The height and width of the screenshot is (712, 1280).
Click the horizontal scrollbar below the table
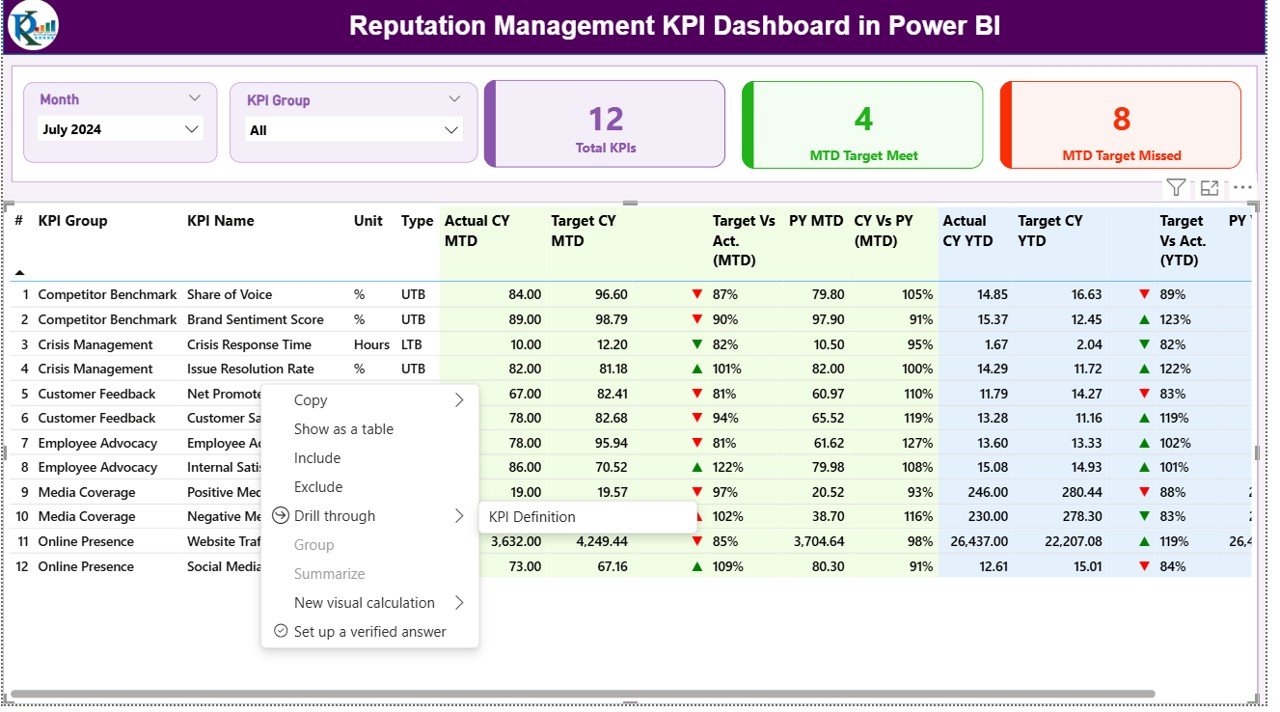[x=580, y=693]
